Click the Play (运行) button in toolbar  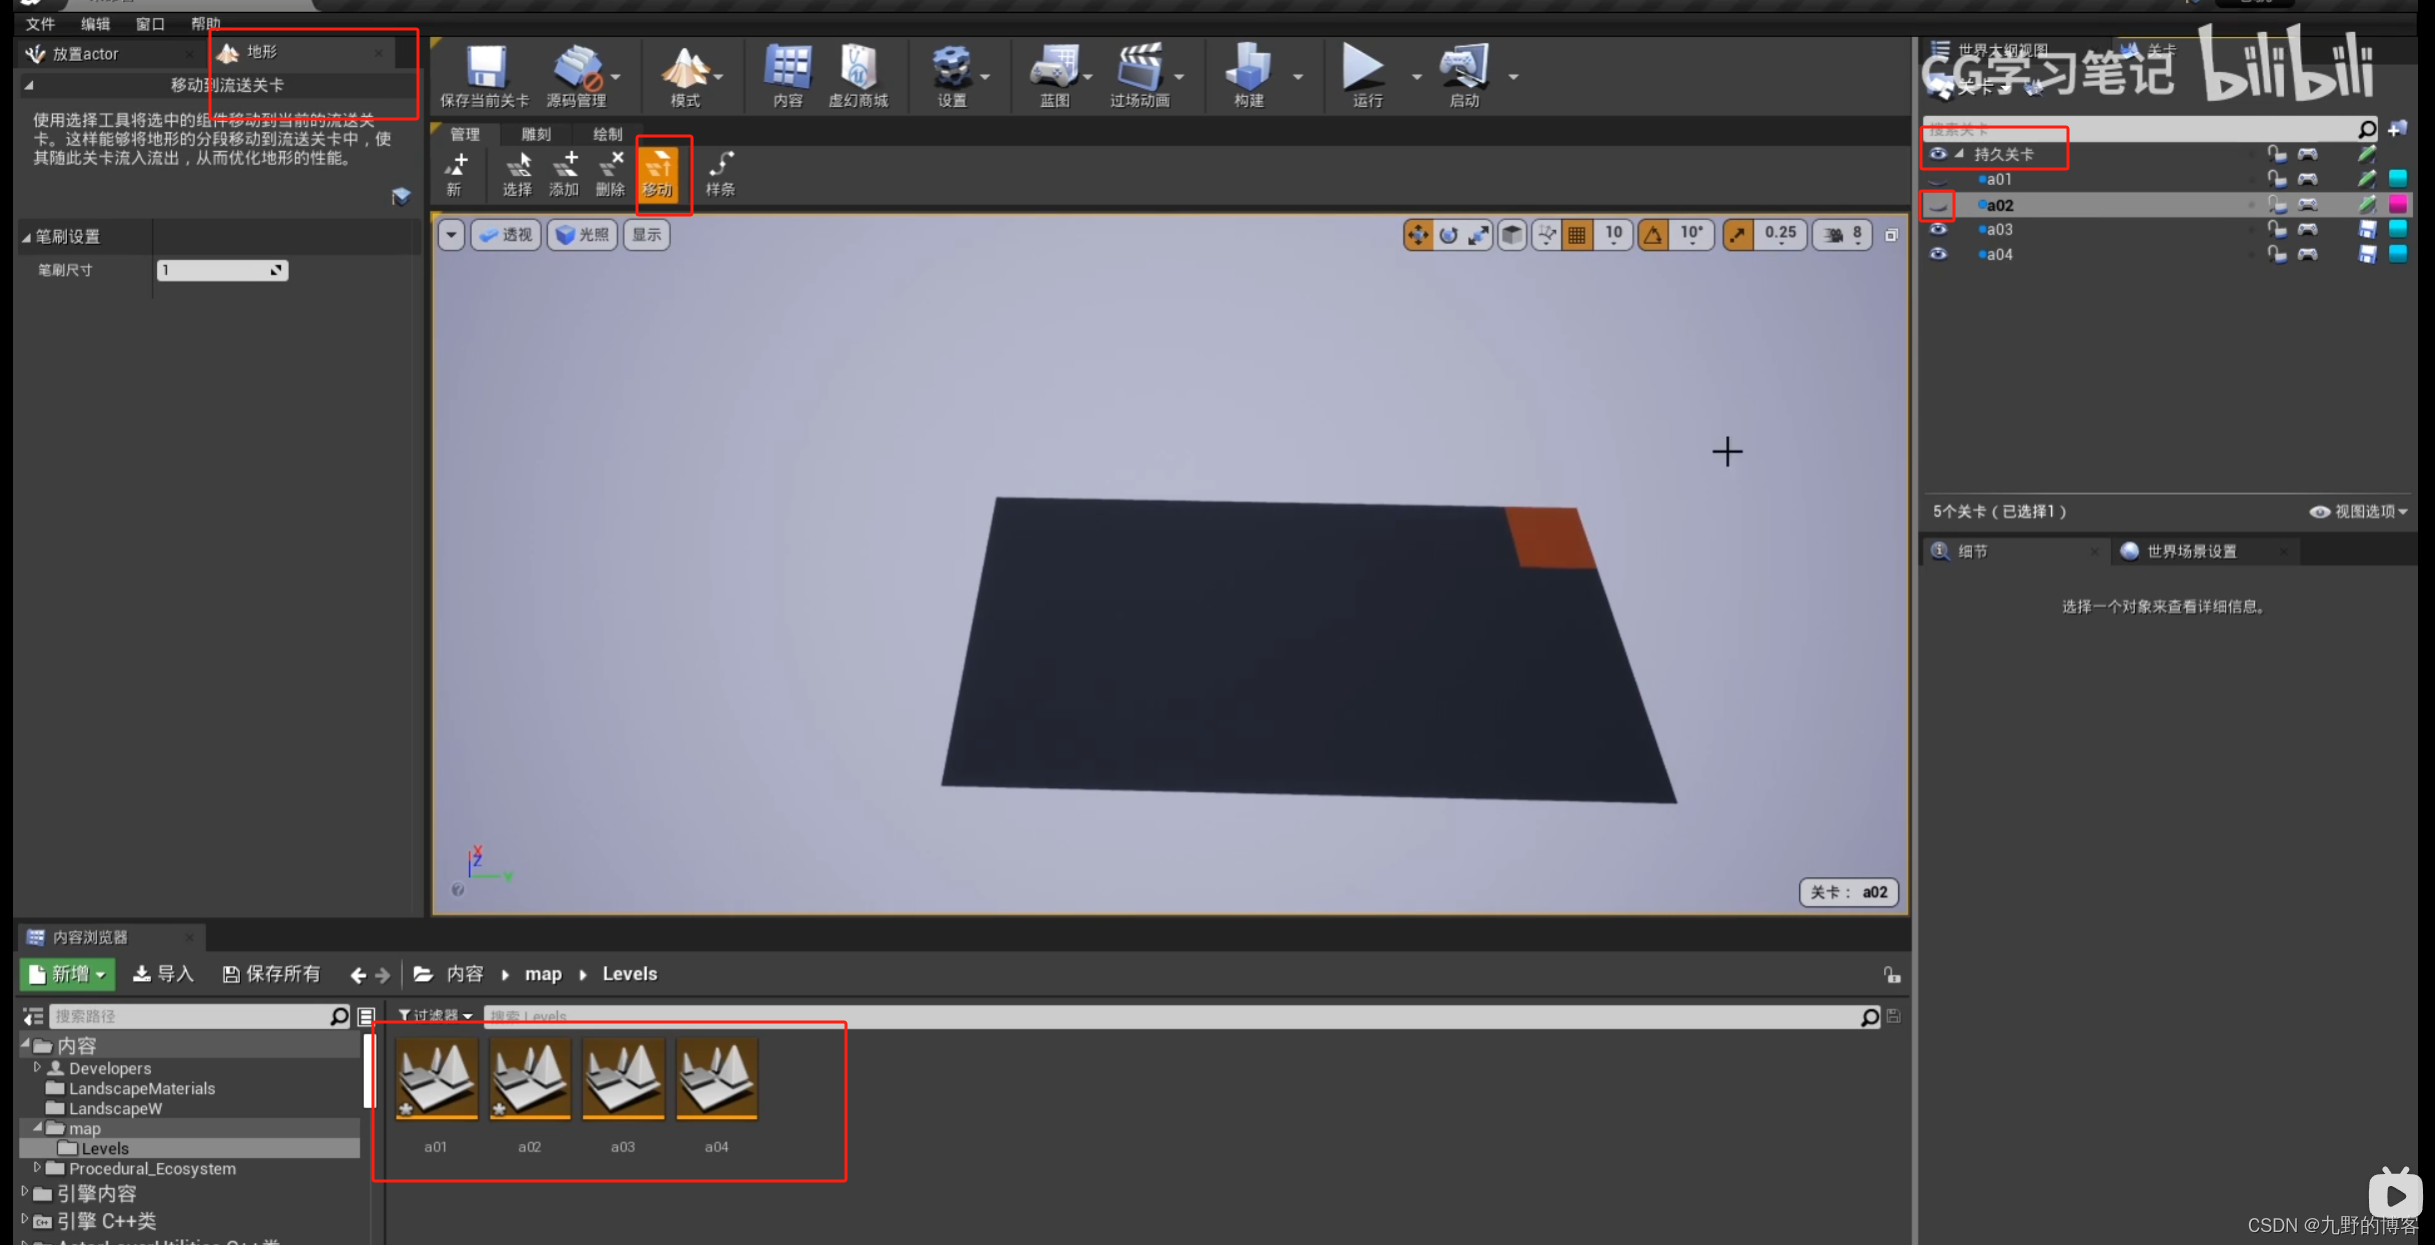1363,68
